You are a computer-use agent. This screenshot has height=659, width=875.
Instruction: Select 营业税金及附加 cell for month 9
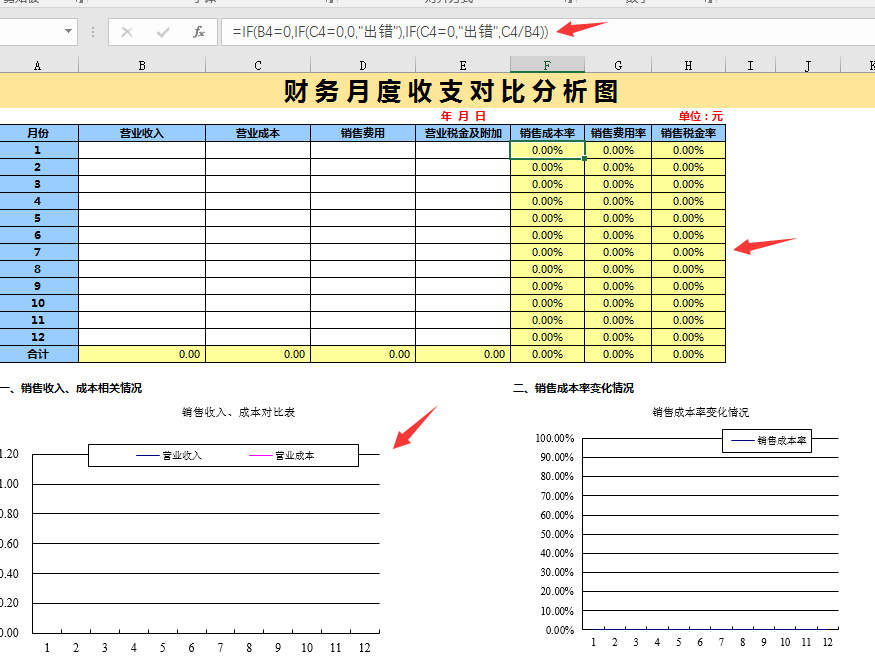point(463,286)
